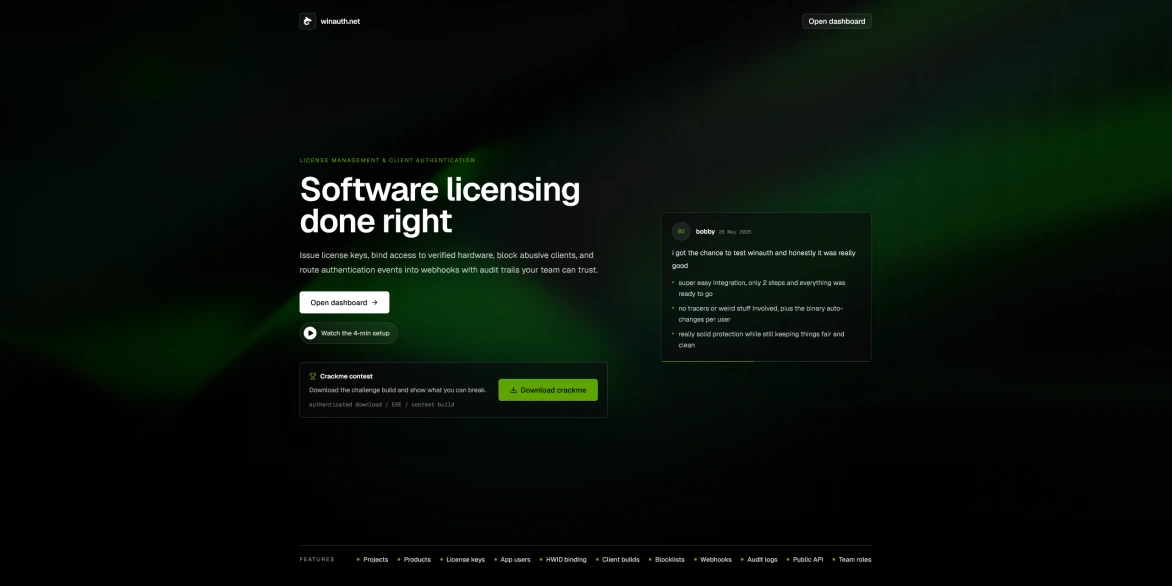Select the Client builds feature item
This screenshot has height=586, width=1172.
[x=620, y=560]
